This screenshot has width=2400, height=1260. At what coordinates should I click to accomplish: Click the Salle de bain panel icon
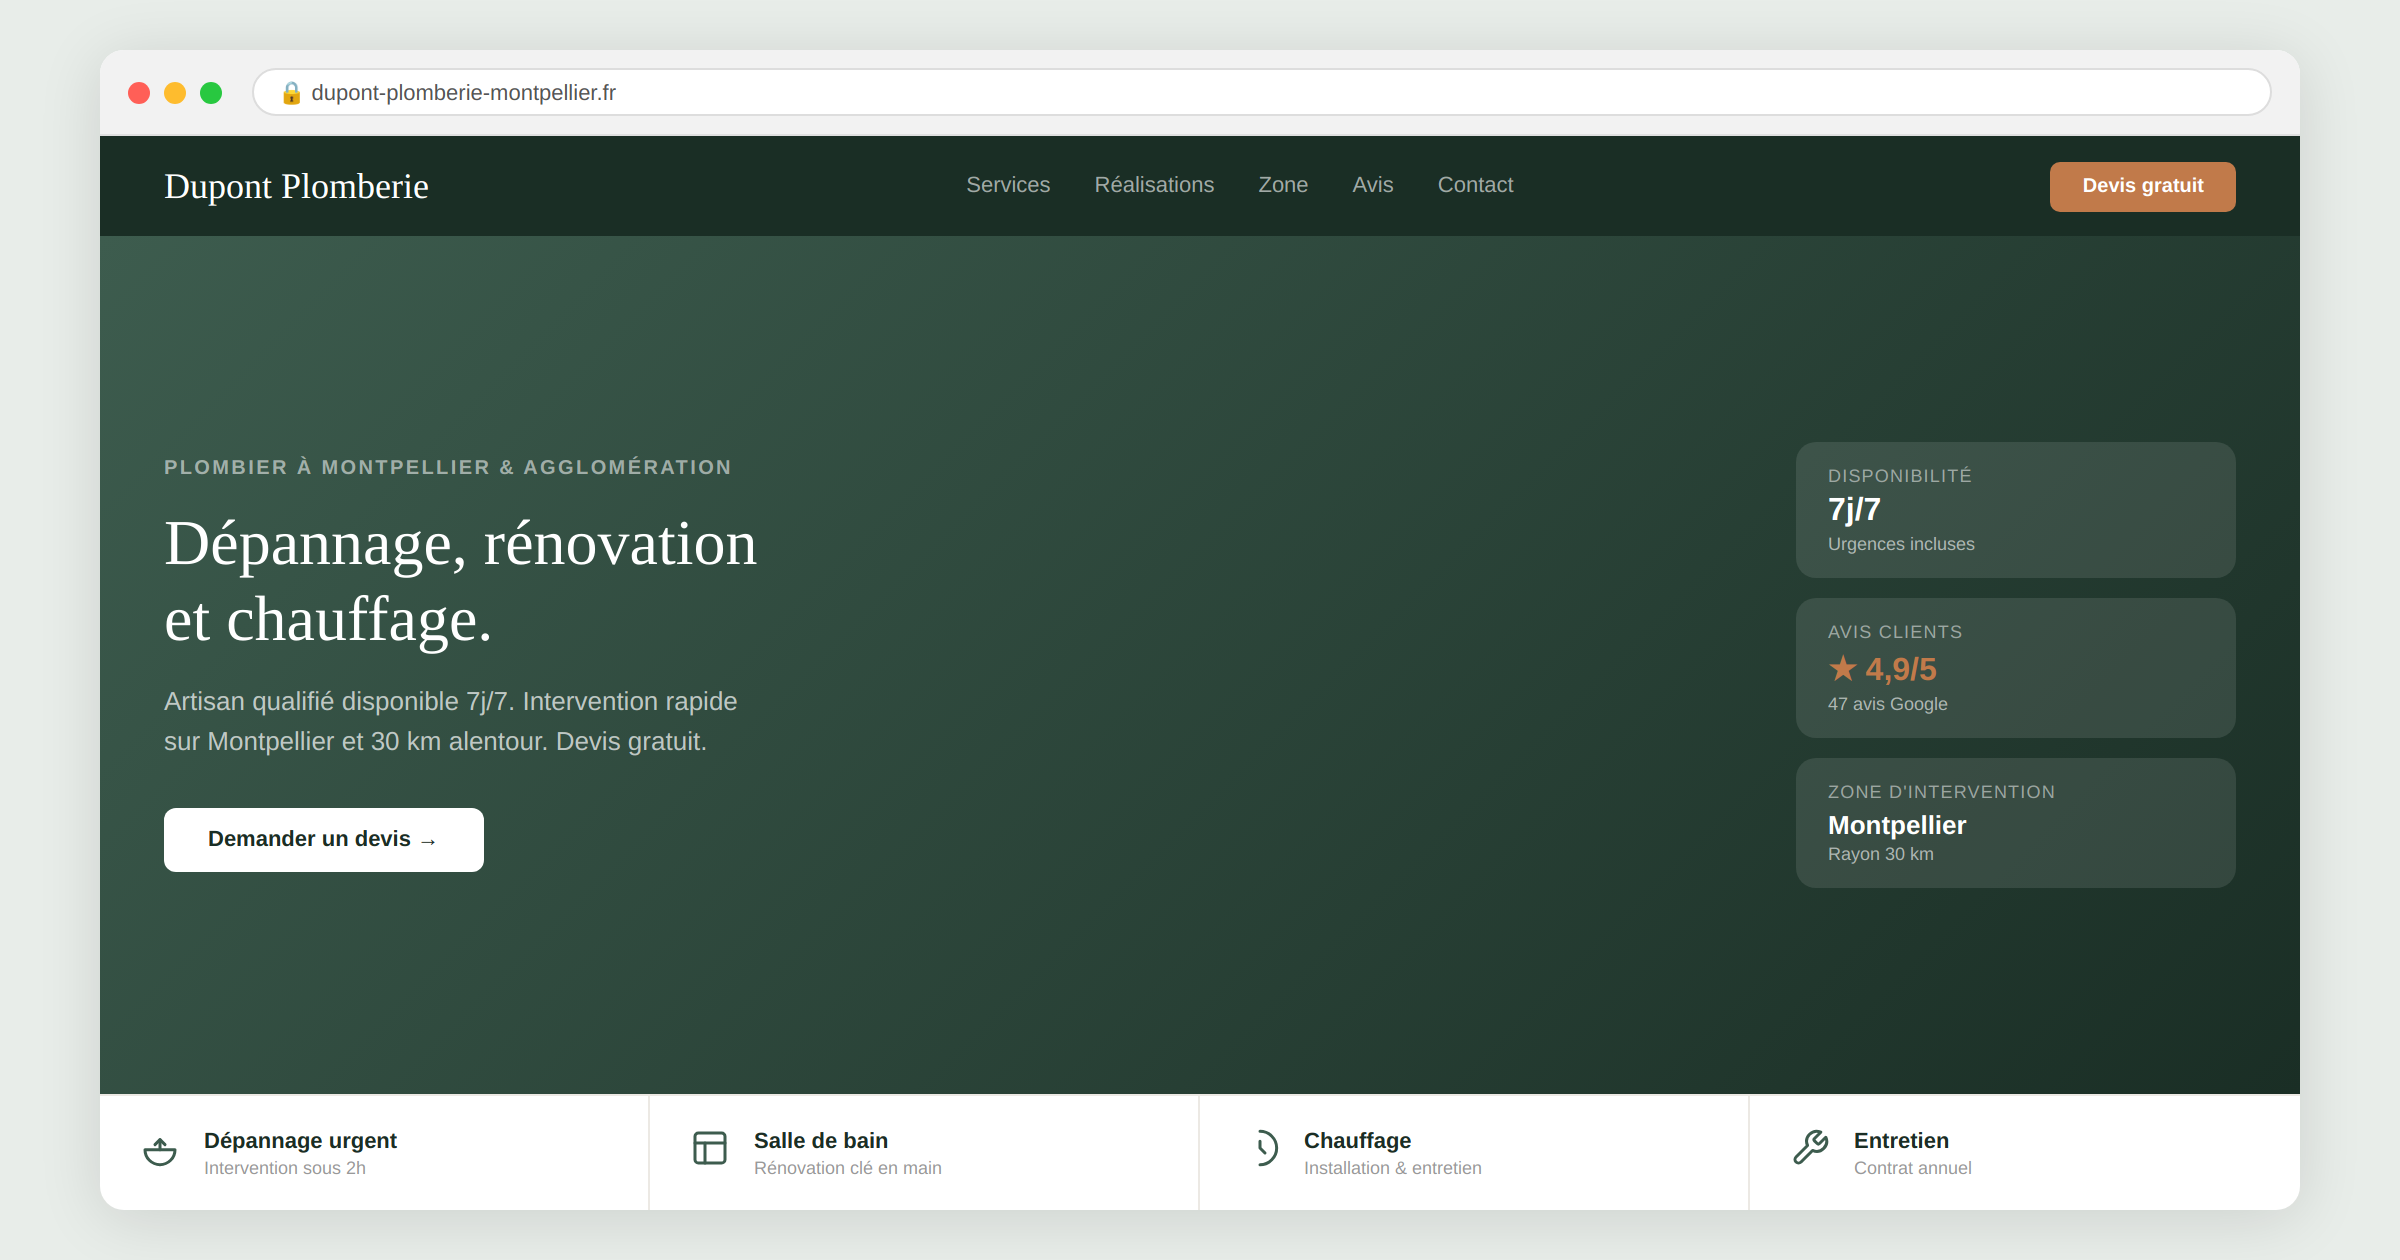tap(709, 1148)
